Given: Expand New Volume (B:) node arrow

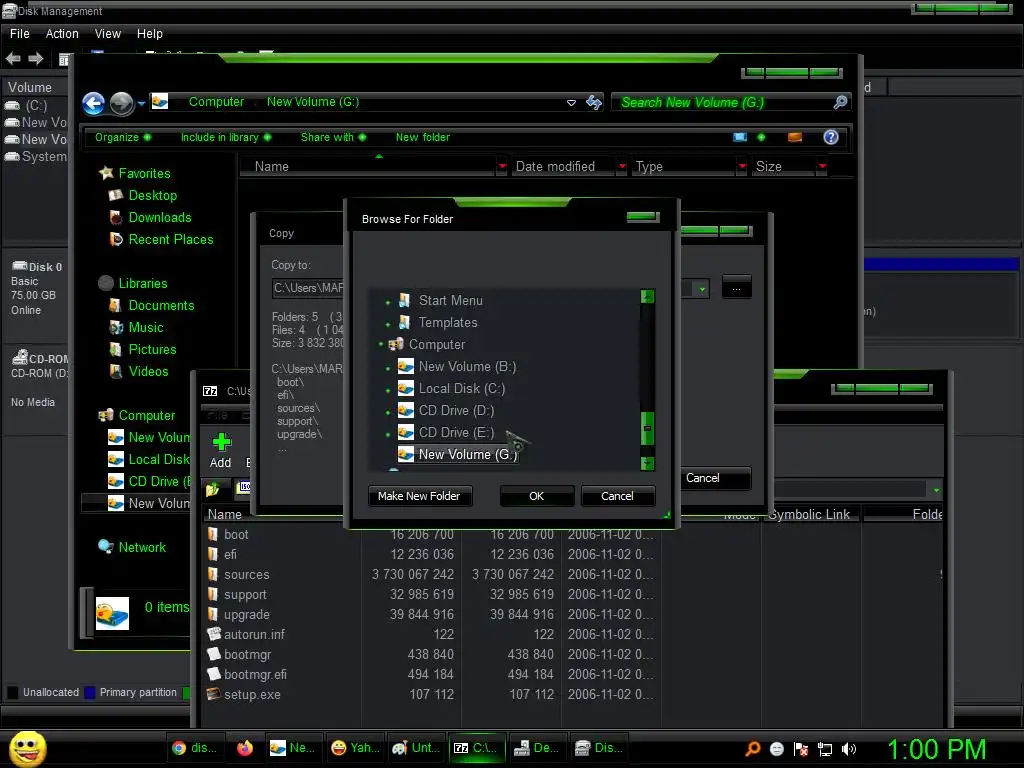Looking at the screenshot, I should [388, 368].
